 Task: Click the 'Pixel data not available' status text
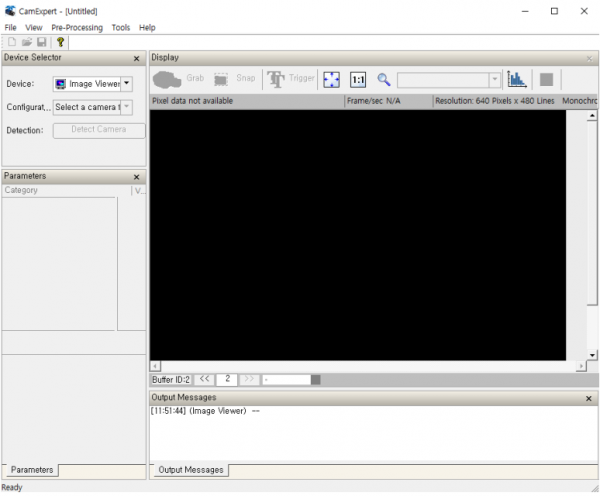pyautogui.click(x=192, y=101)
